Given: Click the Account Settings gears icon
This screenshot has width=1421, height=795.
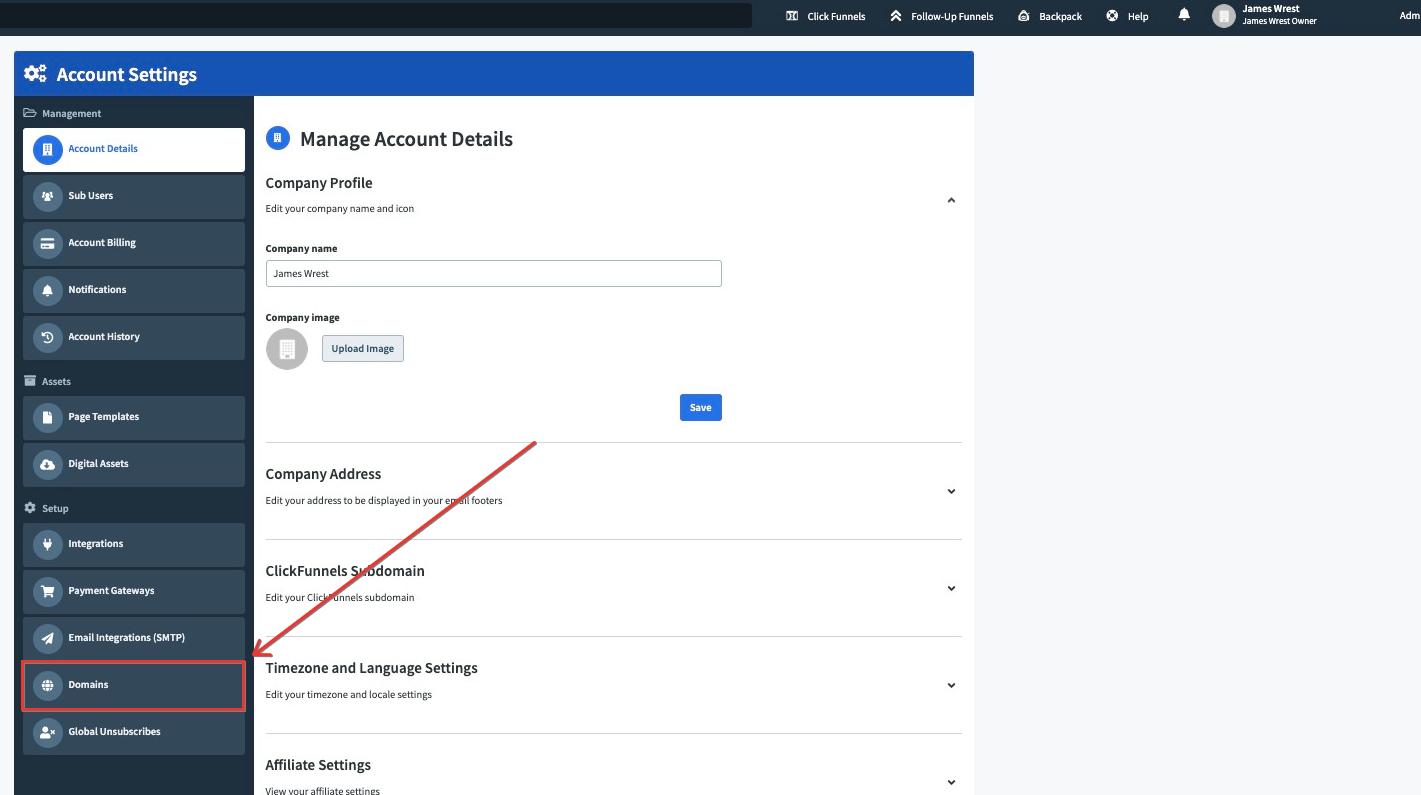Looking at the screenshot, I should point(35,73).
